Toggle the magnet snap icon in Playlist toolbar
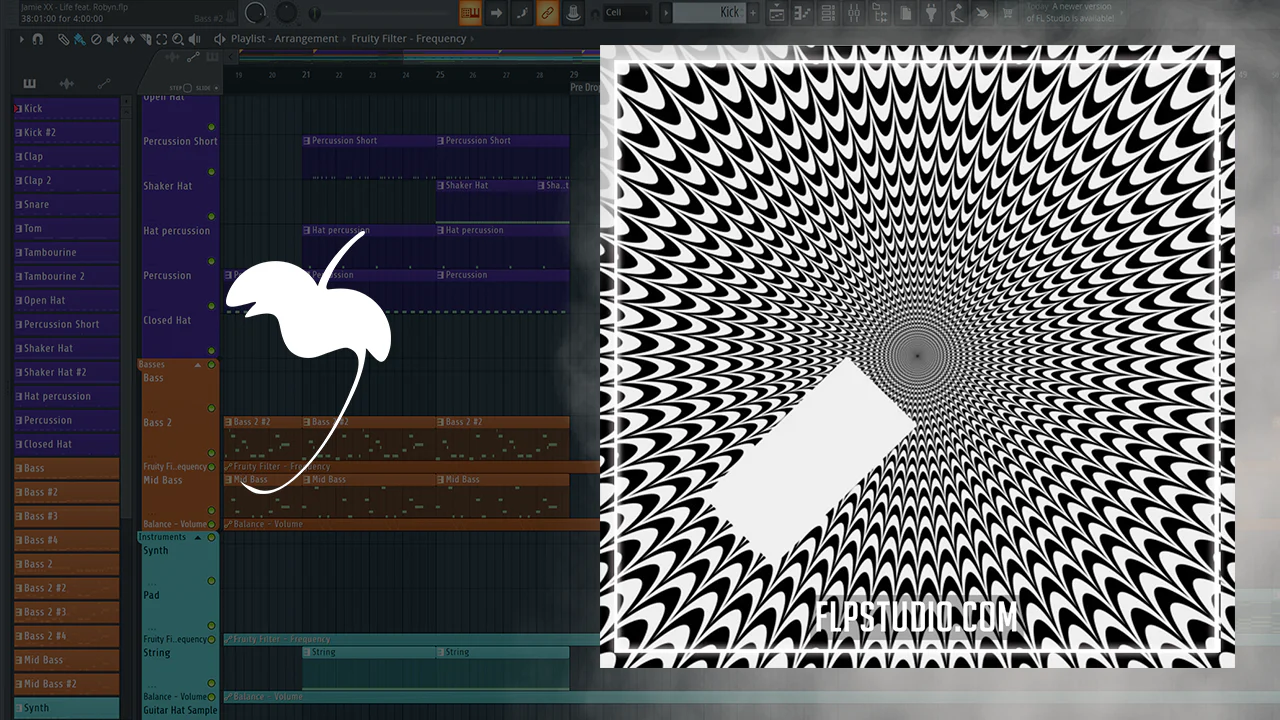 (37, 39)
